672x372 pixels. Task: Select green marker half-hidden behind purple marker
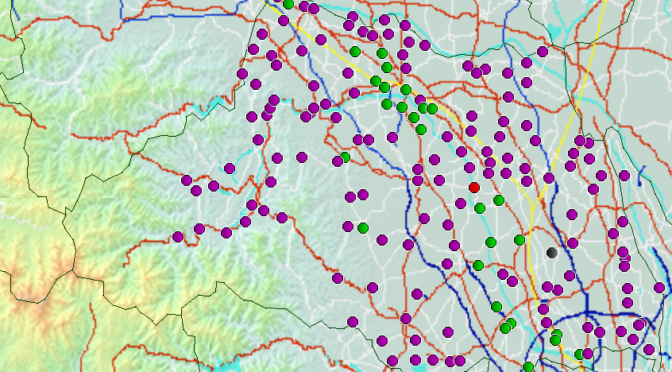pos(345,157)
